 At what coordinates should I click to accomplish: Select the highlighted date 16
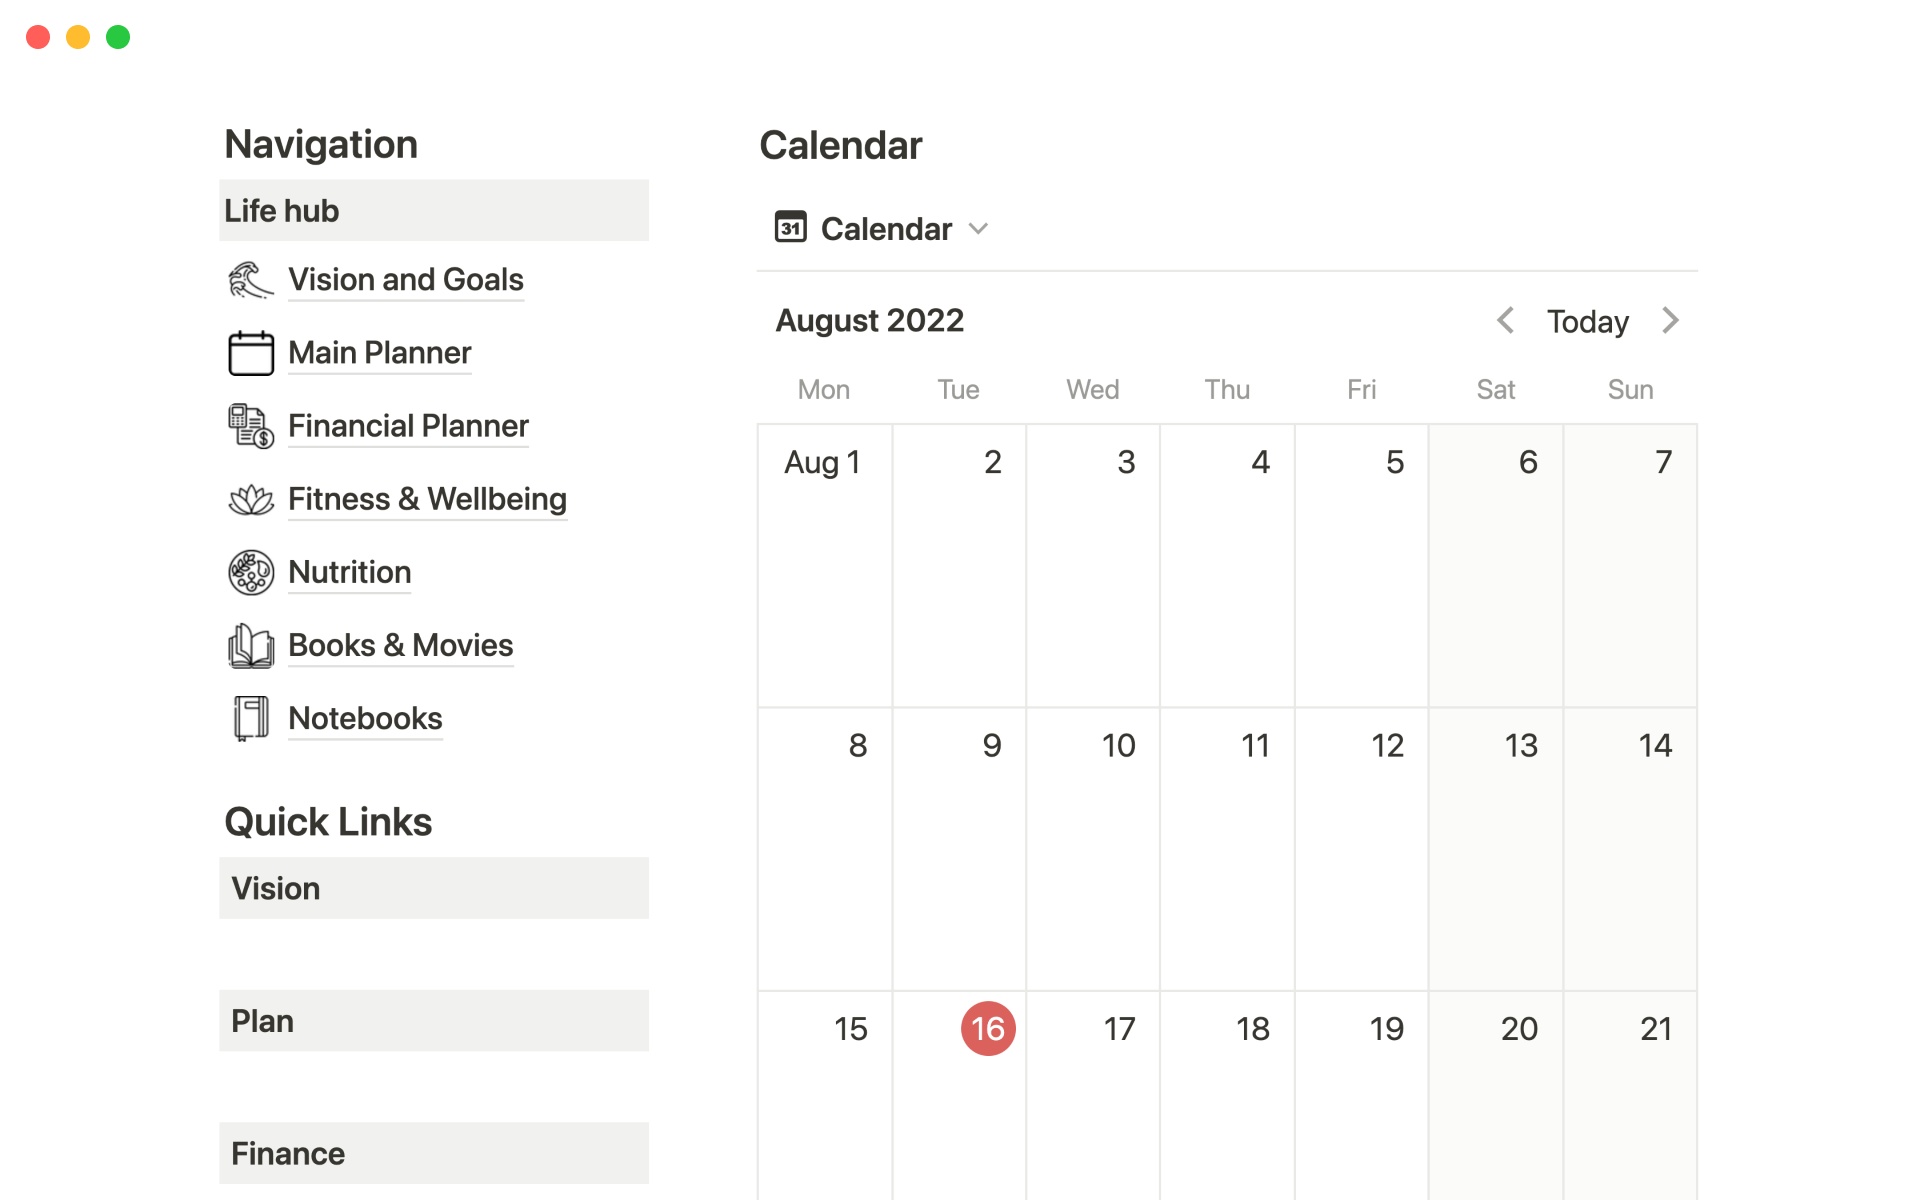pos(988,1028)
